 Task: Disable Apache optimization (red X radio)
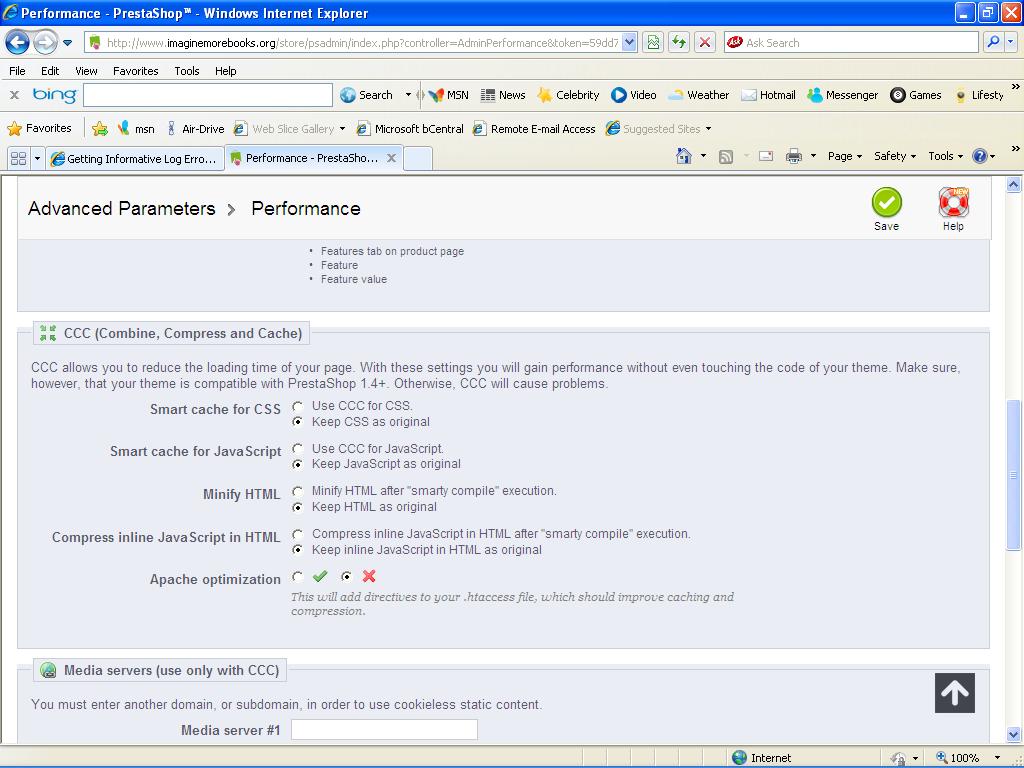click(x=346, y=577)
